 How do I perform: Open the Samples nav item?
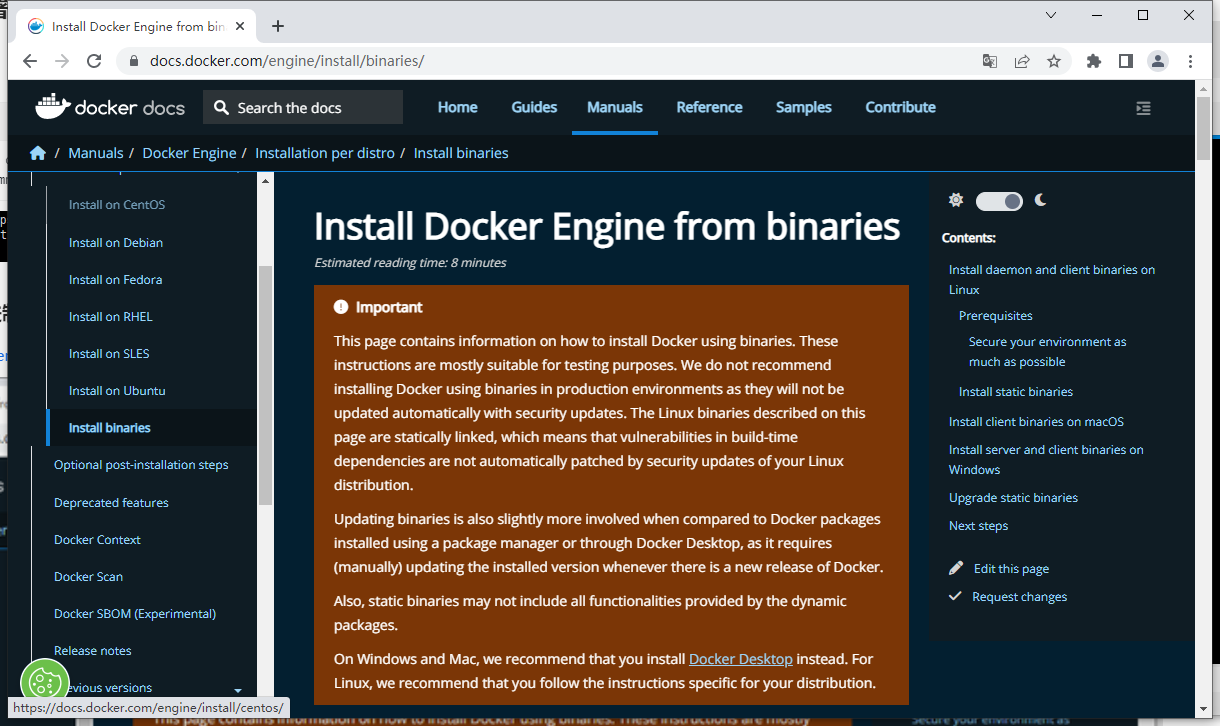point(804,107)
